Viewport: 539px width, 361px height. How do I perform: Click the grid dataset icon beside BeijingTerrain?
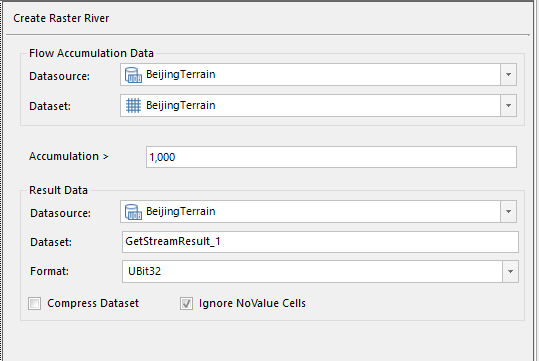point(133,106)
